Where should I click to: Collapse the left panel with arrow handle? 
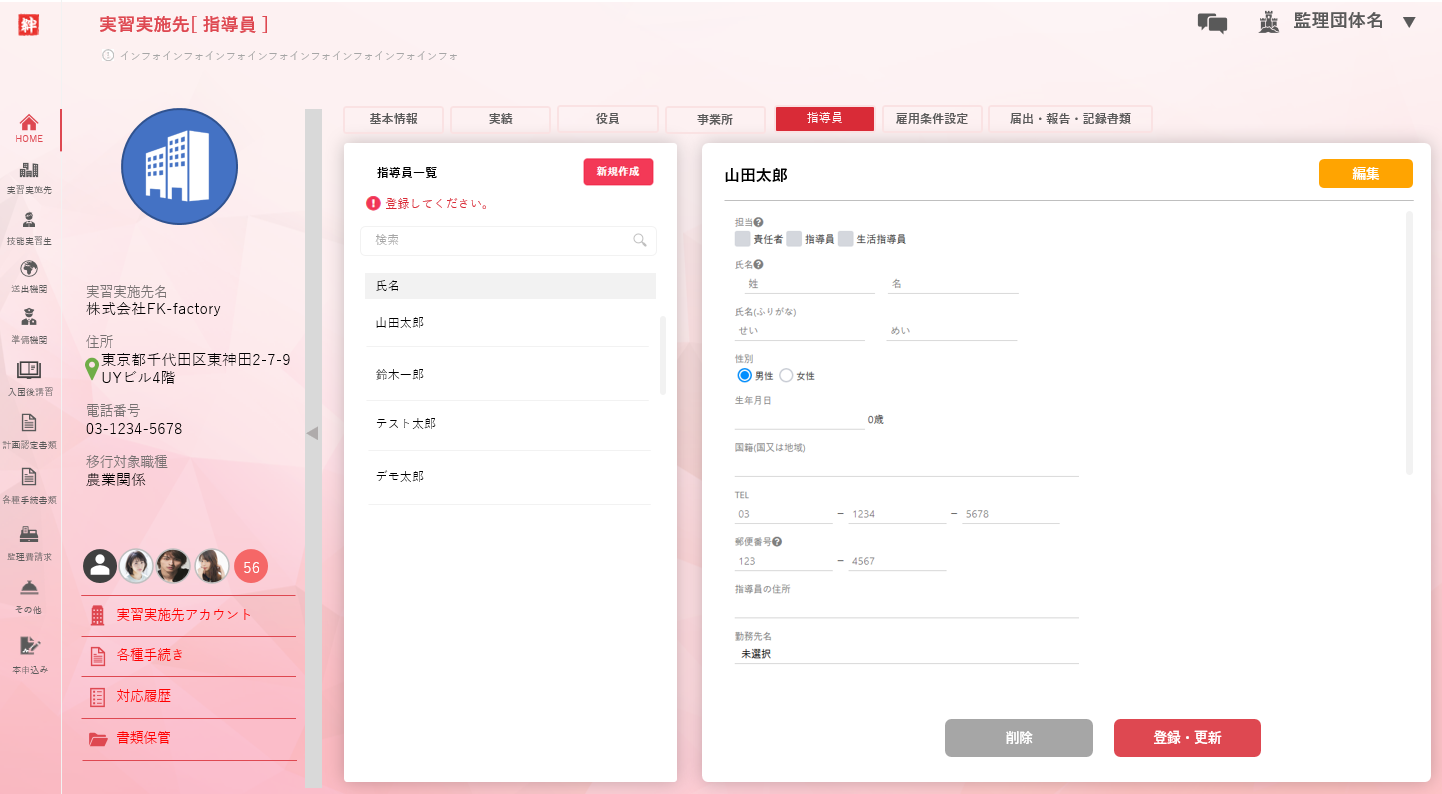[312, 433]
